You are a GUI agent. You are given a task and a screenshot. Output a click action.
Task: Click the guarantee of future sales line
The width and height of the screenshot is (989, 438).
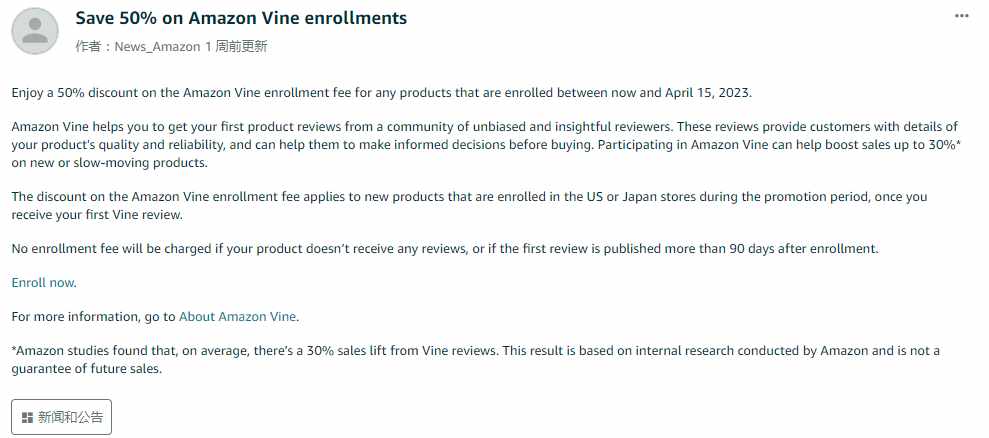click(87, 369)
